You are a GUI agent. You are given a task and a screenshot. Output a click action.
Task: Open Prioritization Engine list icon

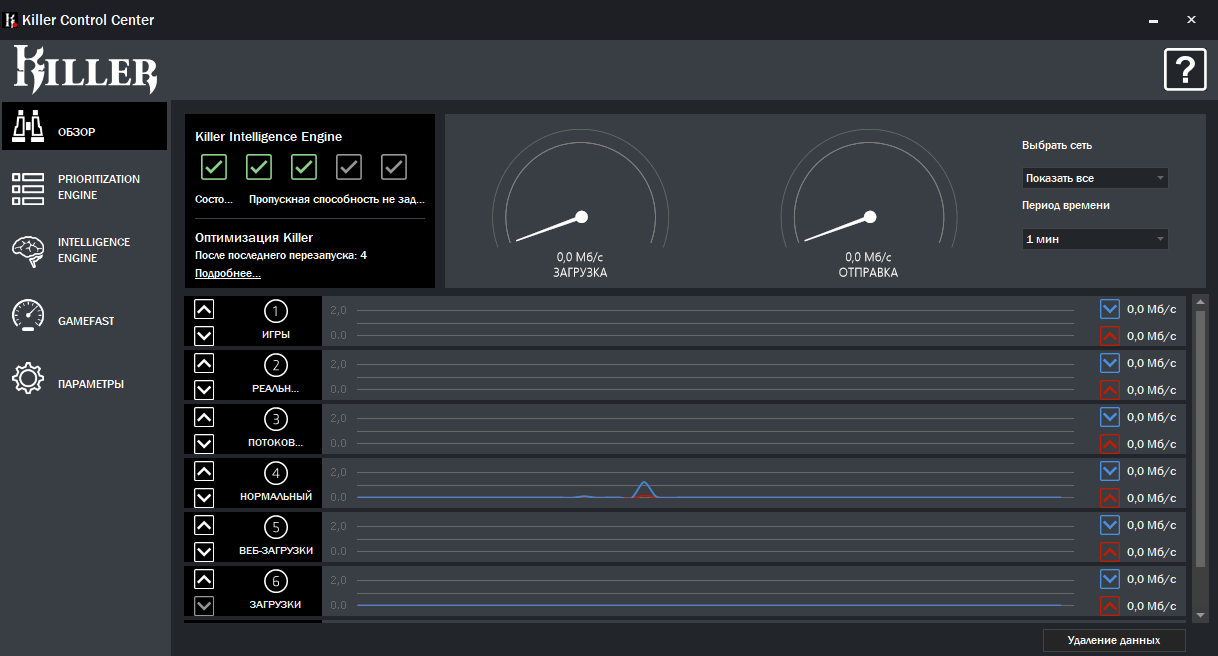(28, 188)
